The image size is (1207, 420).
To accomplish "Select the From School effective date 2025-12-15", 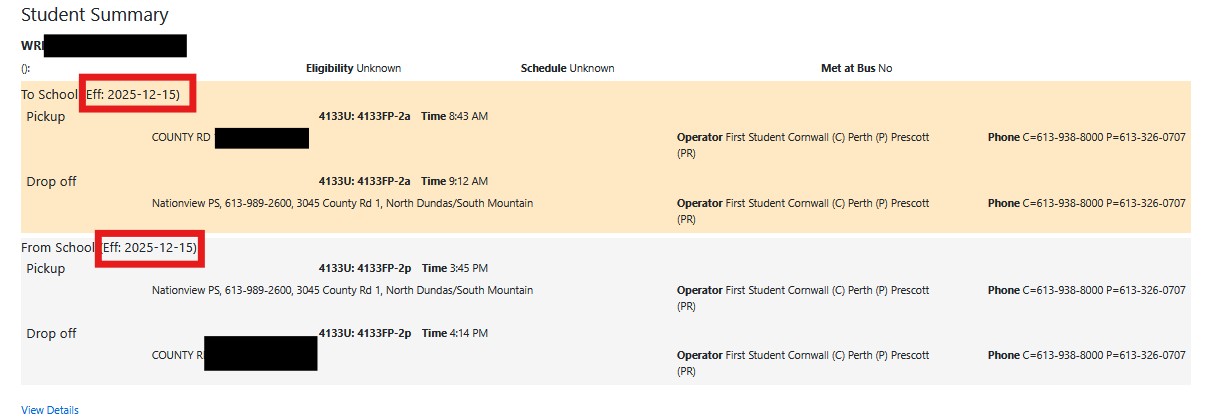I will [151, 247].
